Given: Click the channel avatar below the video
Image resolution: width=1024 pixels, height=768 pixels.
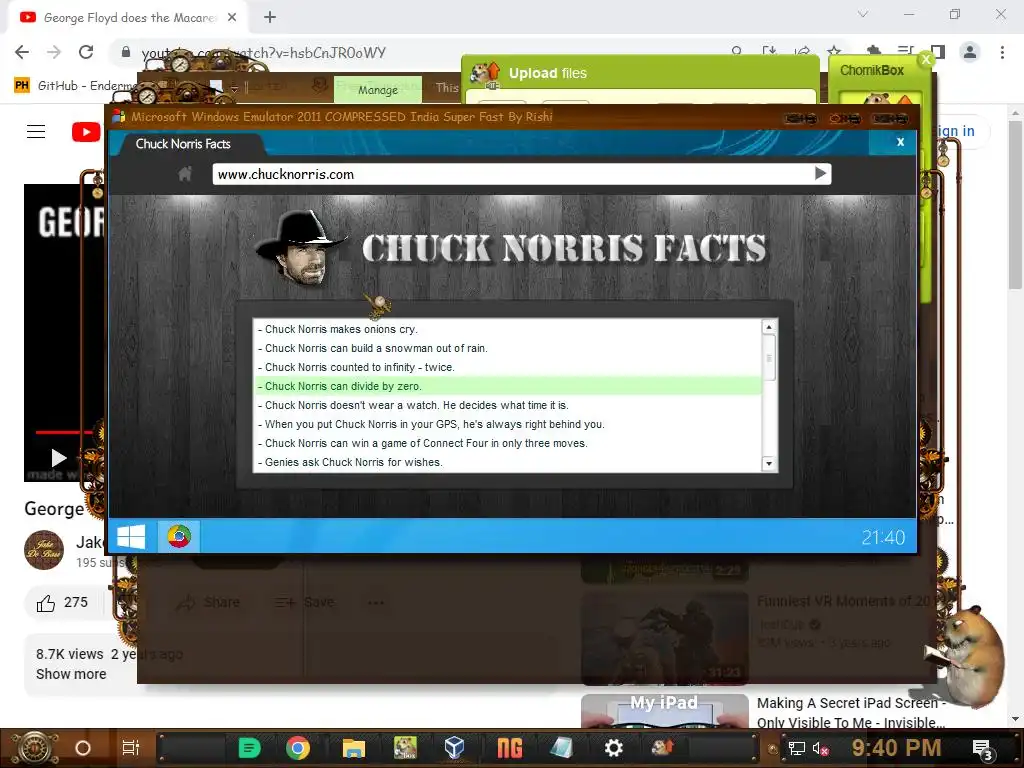Looking at the screenshot, I should [x=44, y=550].
